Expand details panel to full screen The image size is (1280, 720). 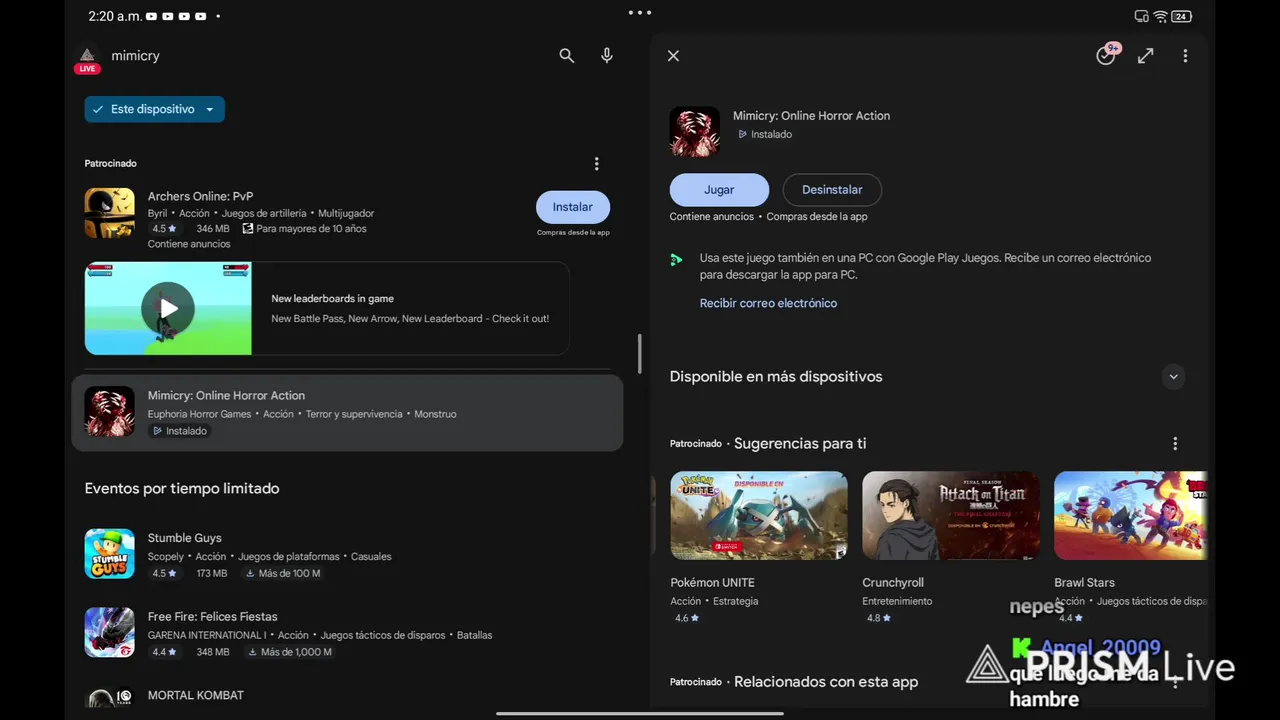pos(1146,56)
